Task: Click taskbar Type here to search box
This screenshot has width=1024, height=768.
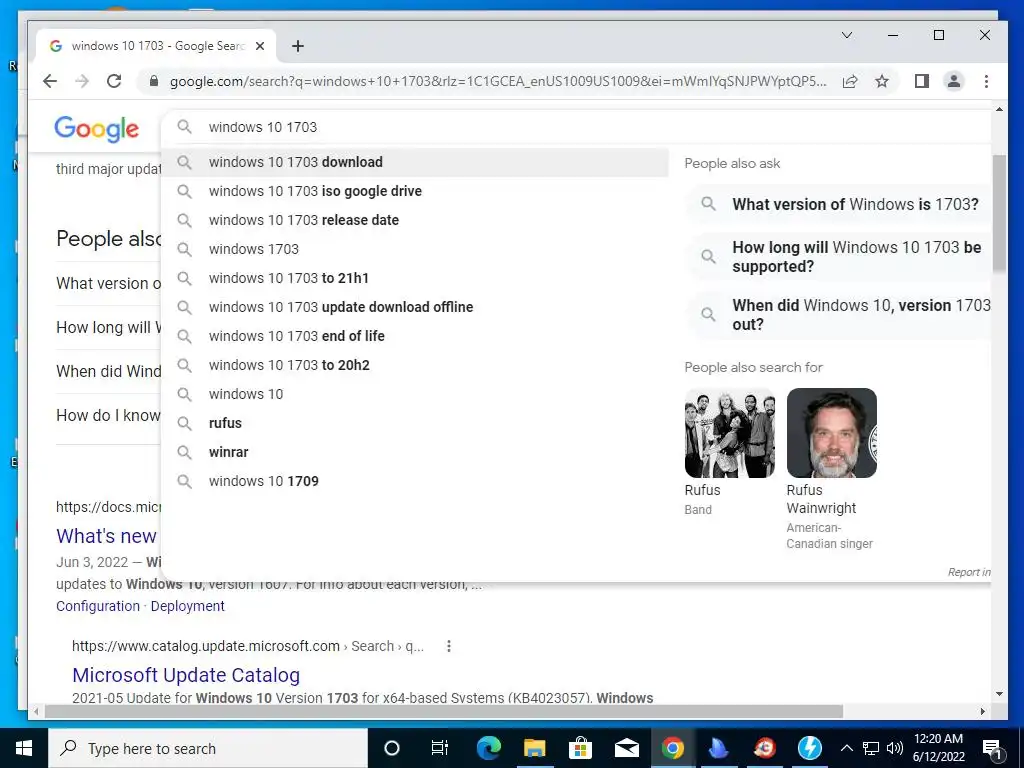Action: pyautogui.click(x=208, y=748)
